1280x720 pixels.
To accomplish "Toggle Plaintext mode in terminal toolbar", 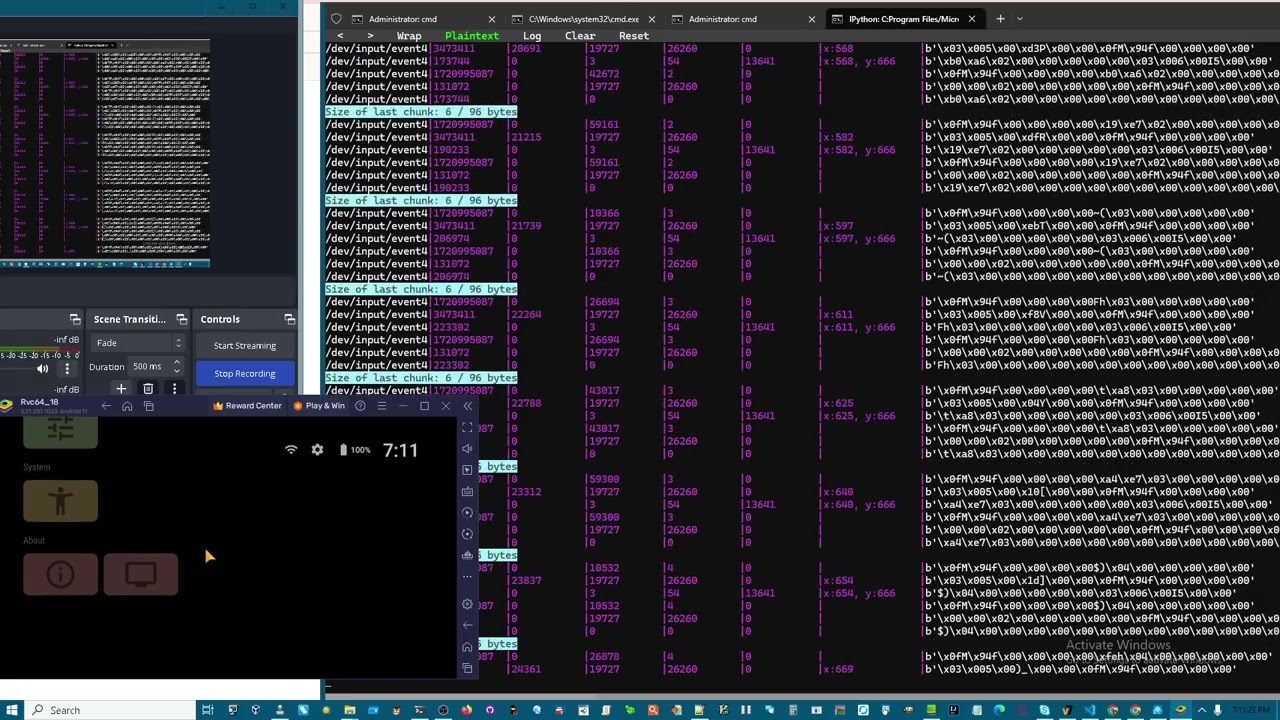I will point(472,36).
